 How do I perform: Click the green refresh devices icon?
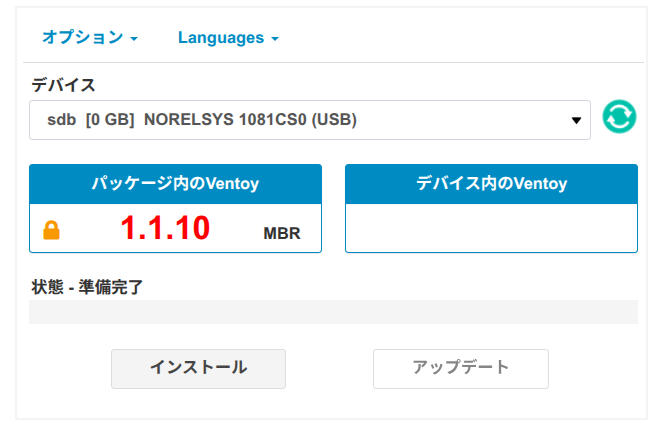(x=619, y=118)
